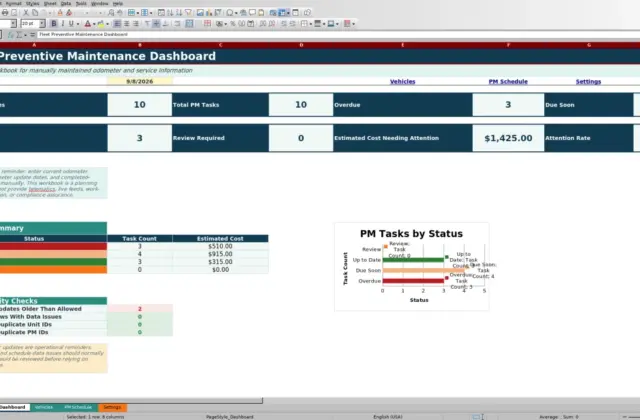Open the Tools menu
This screenshot has height=420, width=640.
coord(81,3)
